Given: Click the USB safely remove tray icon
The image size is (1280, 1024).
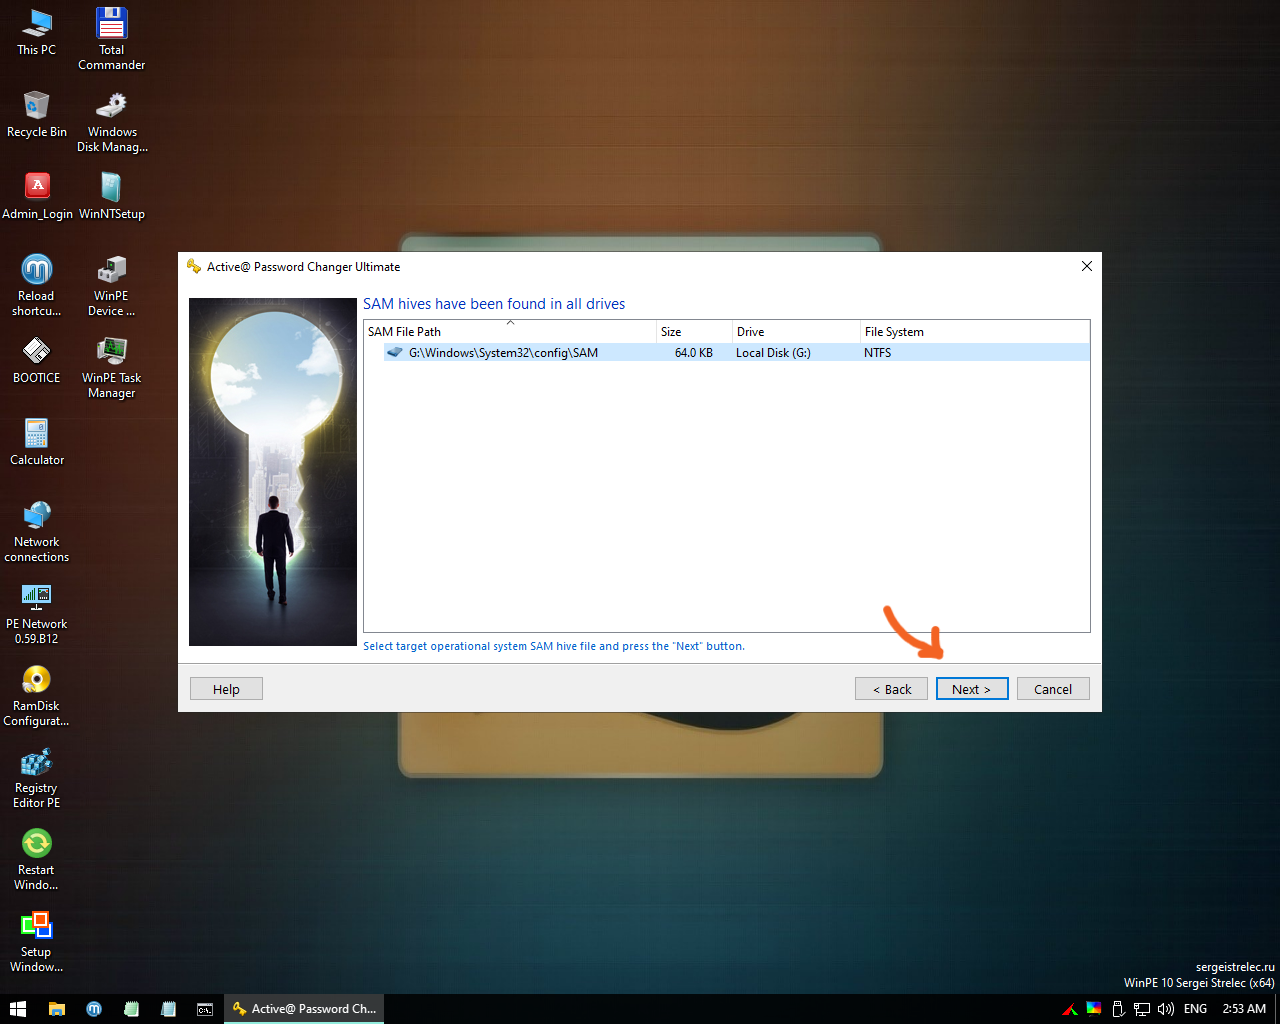Looking at the screenshot, I should (x=1119, y=1009).
